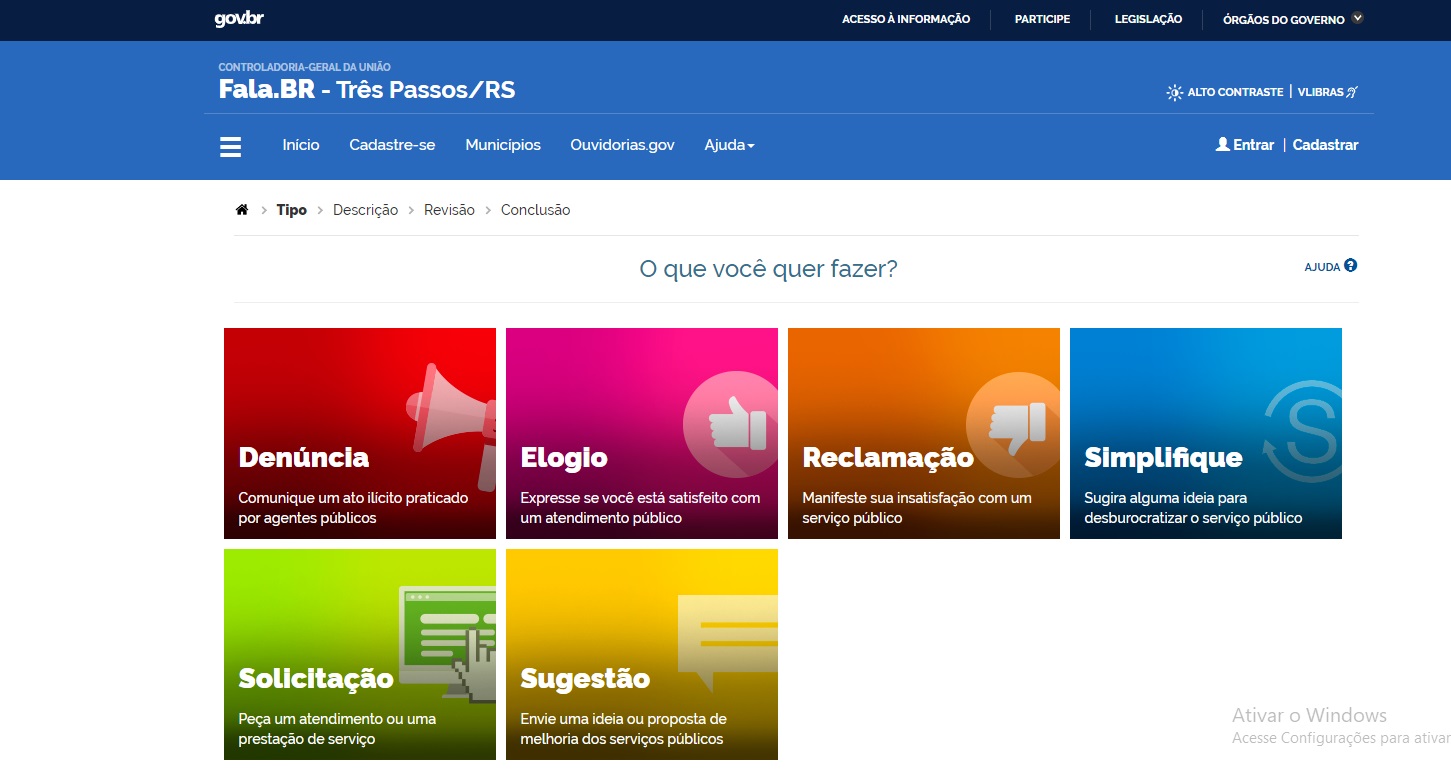This screenshot has height=775, width=1451.
Task: Click the AJUDA question mark help icon
Action: [x=1351, y=265]
